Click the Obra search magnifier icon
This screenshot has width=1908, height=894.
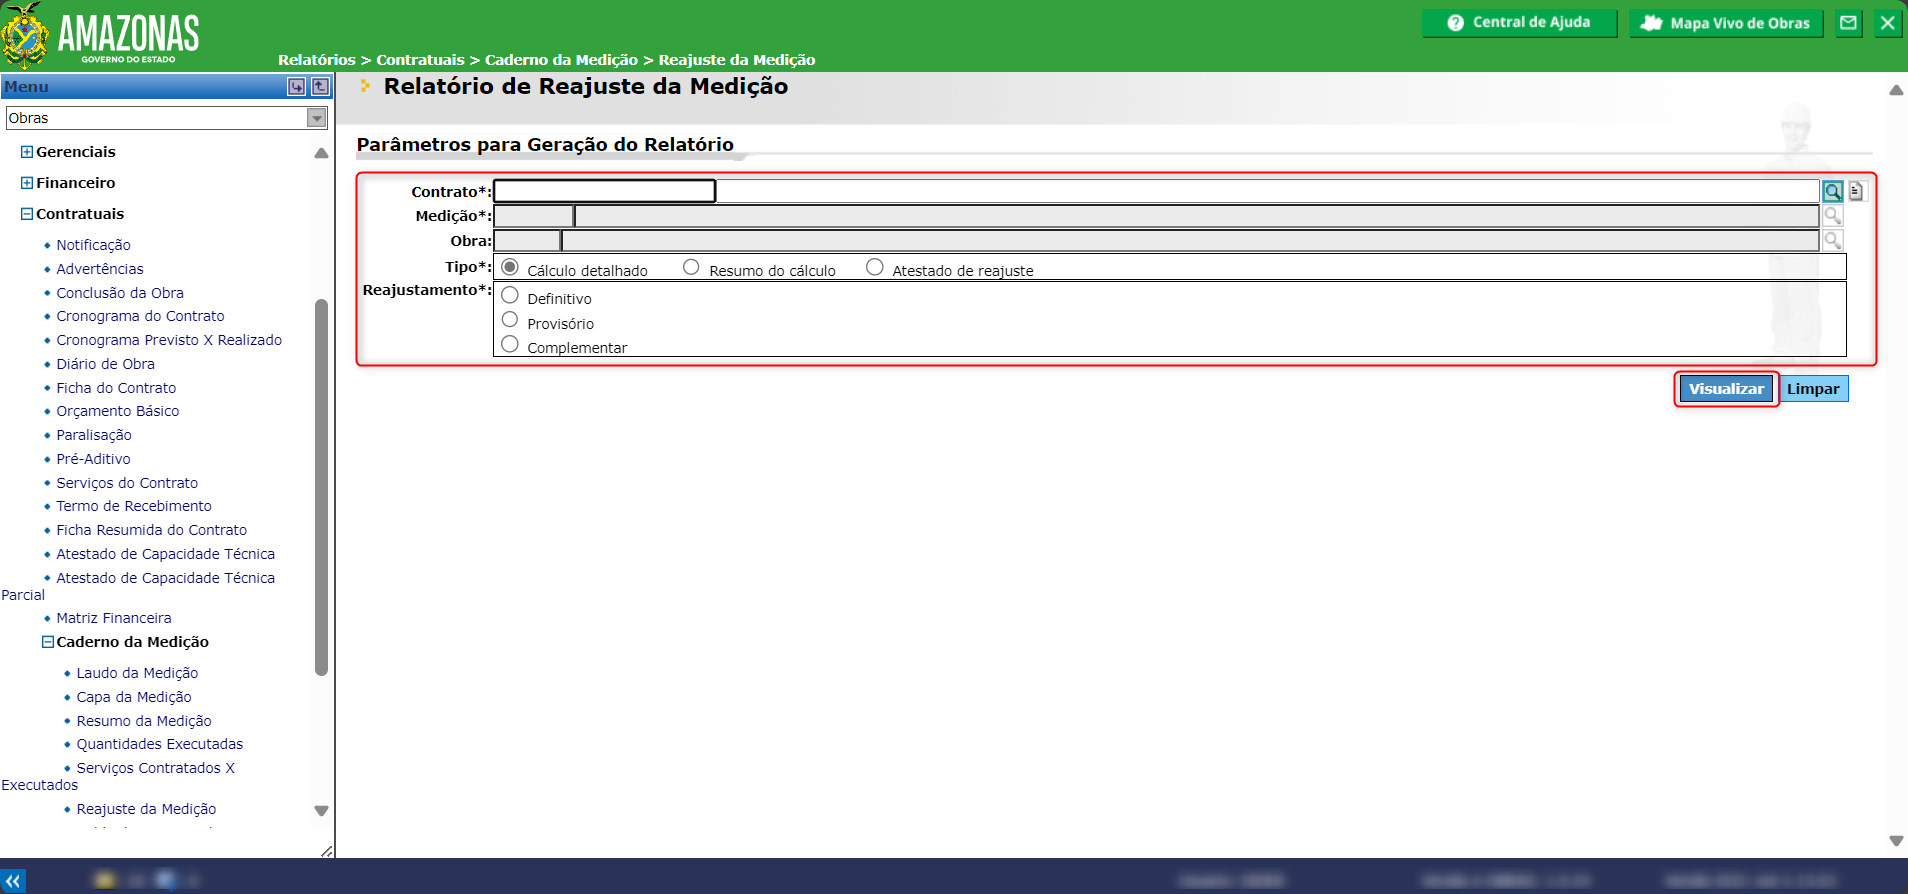(1832, 240)
